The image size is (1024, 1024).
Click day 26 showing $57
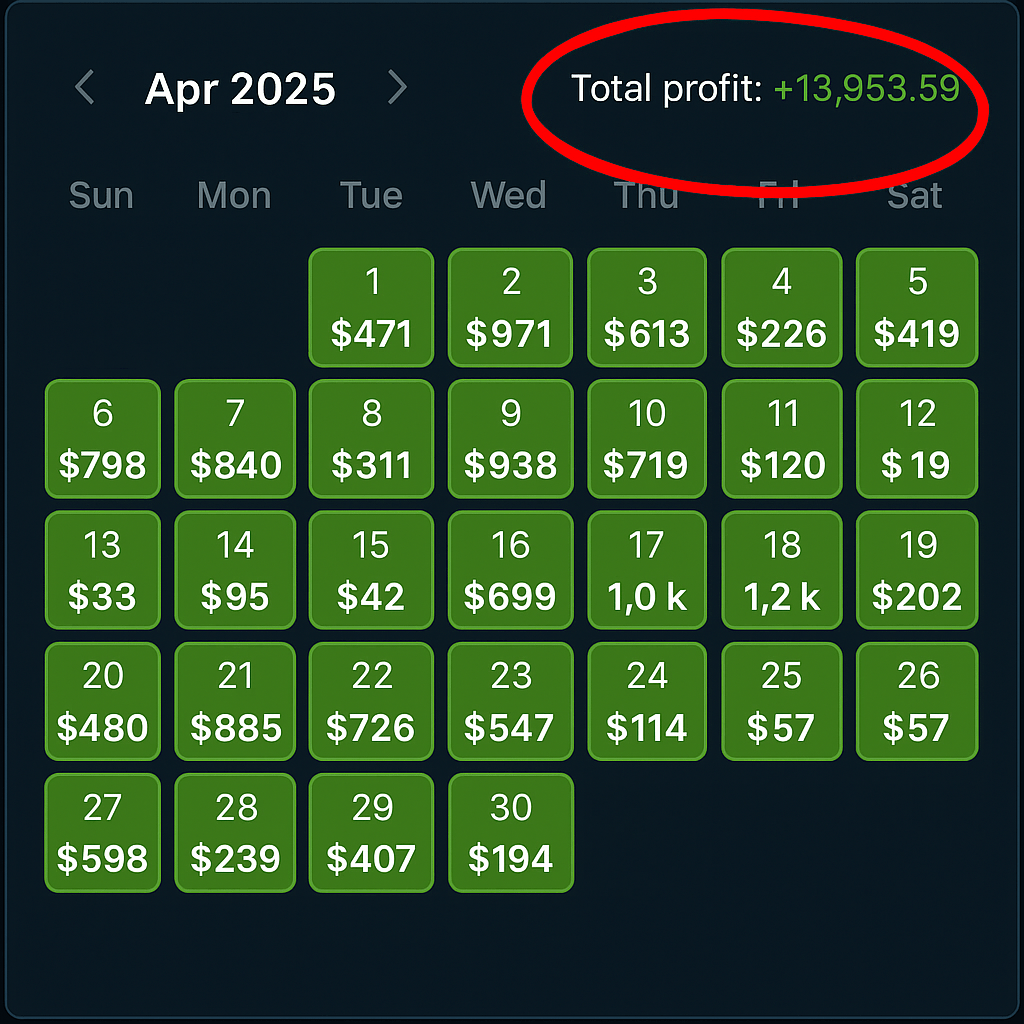tap(917, 702)
